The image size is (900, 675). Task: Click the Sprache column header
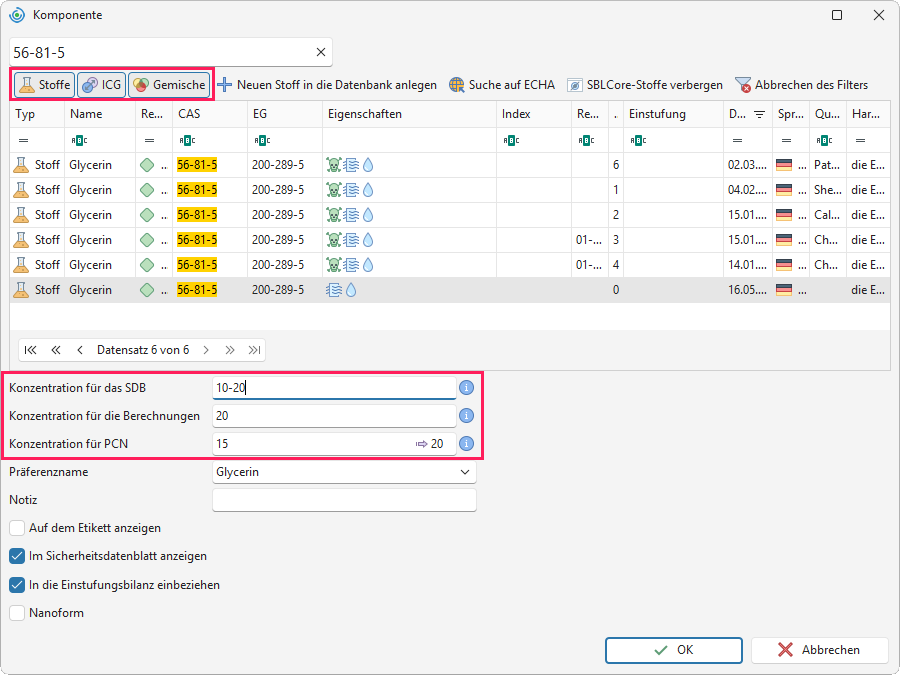click(791, 114)
